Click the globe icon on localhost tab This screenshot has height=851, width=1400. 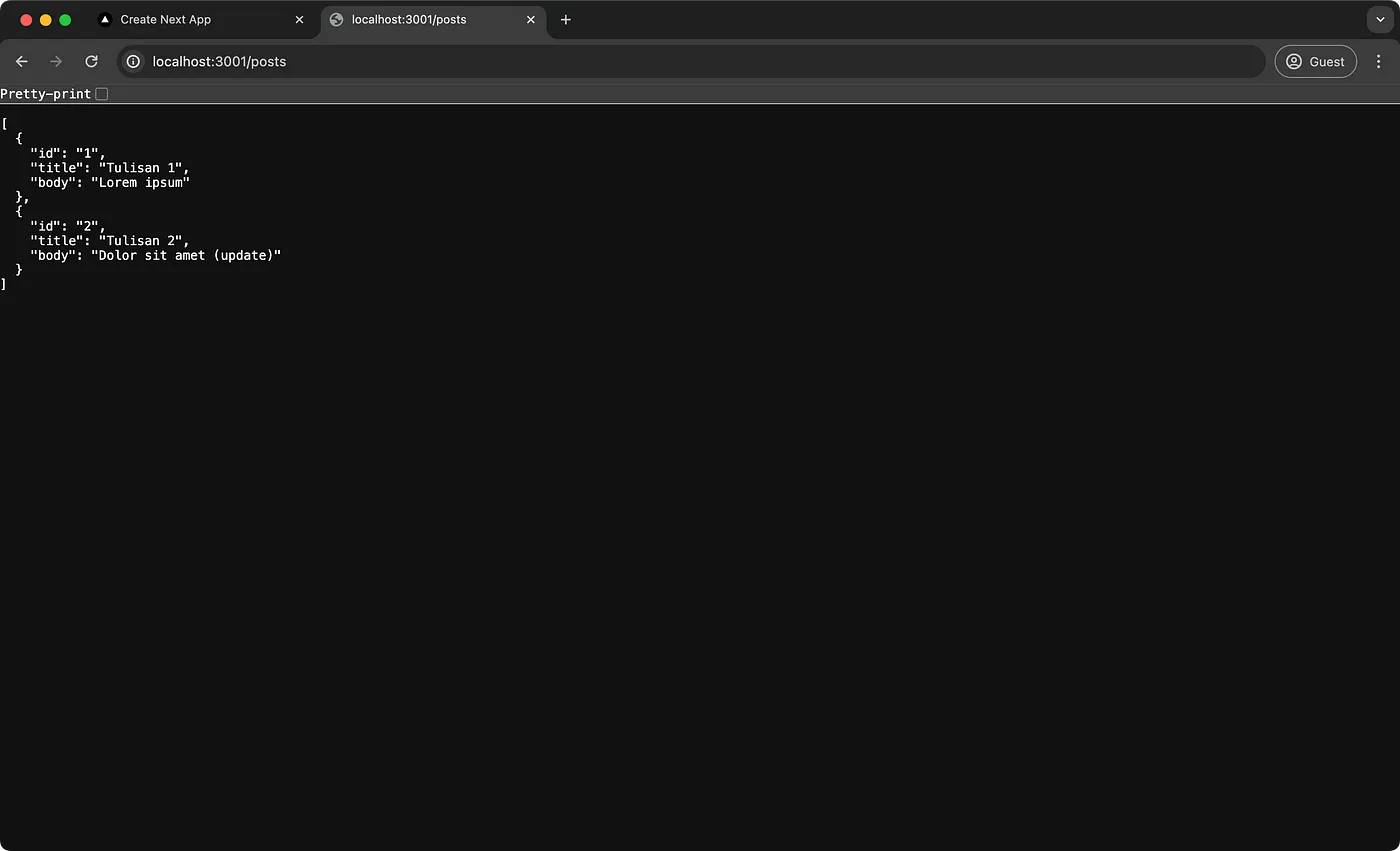(x=338, y=19)
